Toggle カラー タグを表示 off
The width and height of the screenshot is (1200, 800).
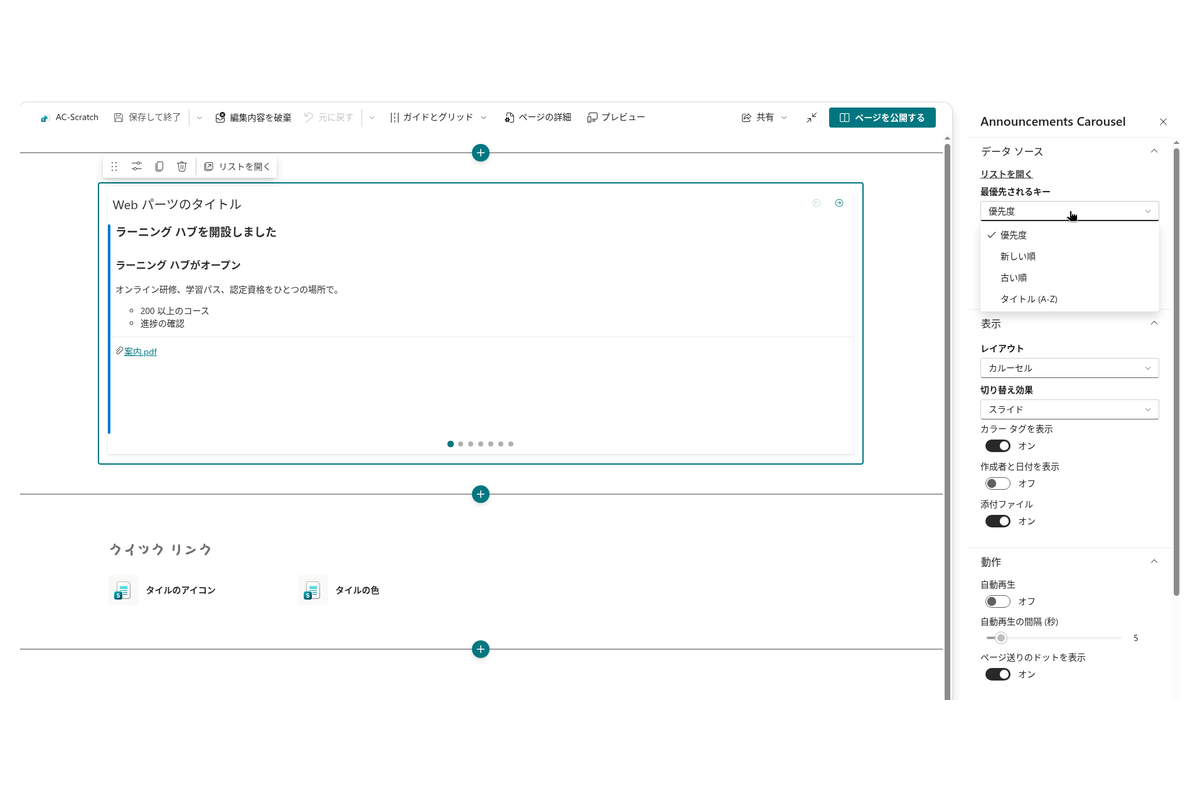click(x=998, y=446)
